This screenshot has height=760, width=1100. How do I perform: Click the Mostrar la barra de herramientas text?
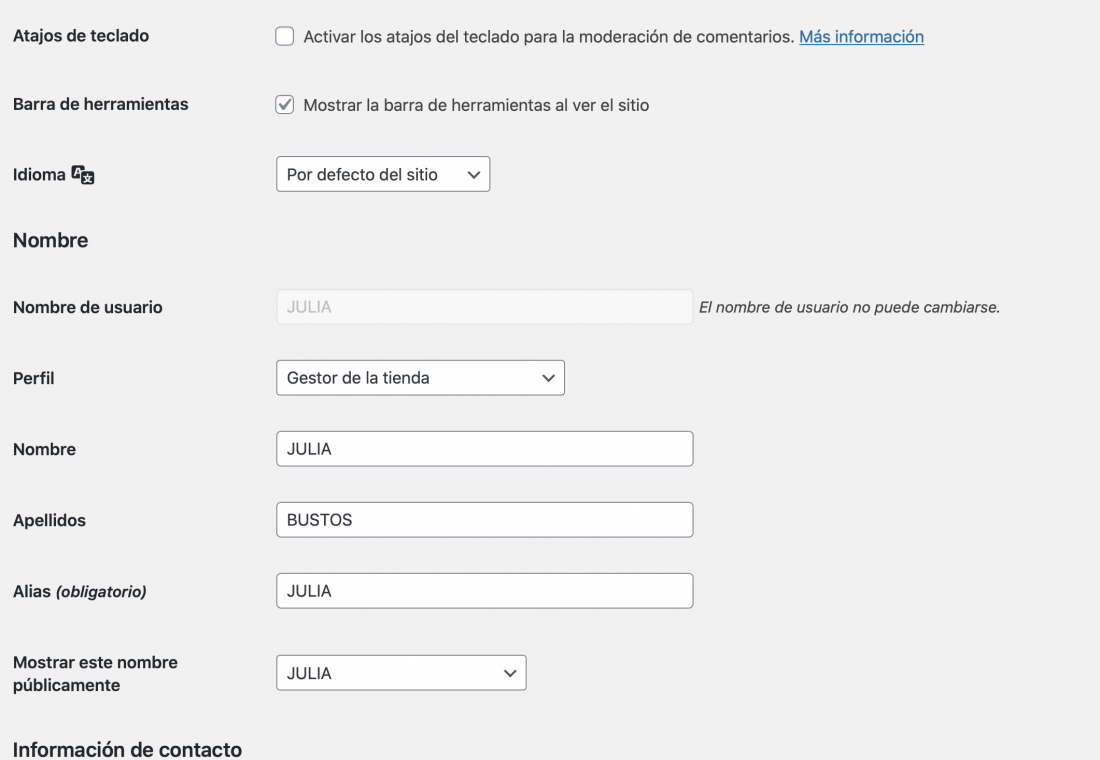[x=476, y=105]
